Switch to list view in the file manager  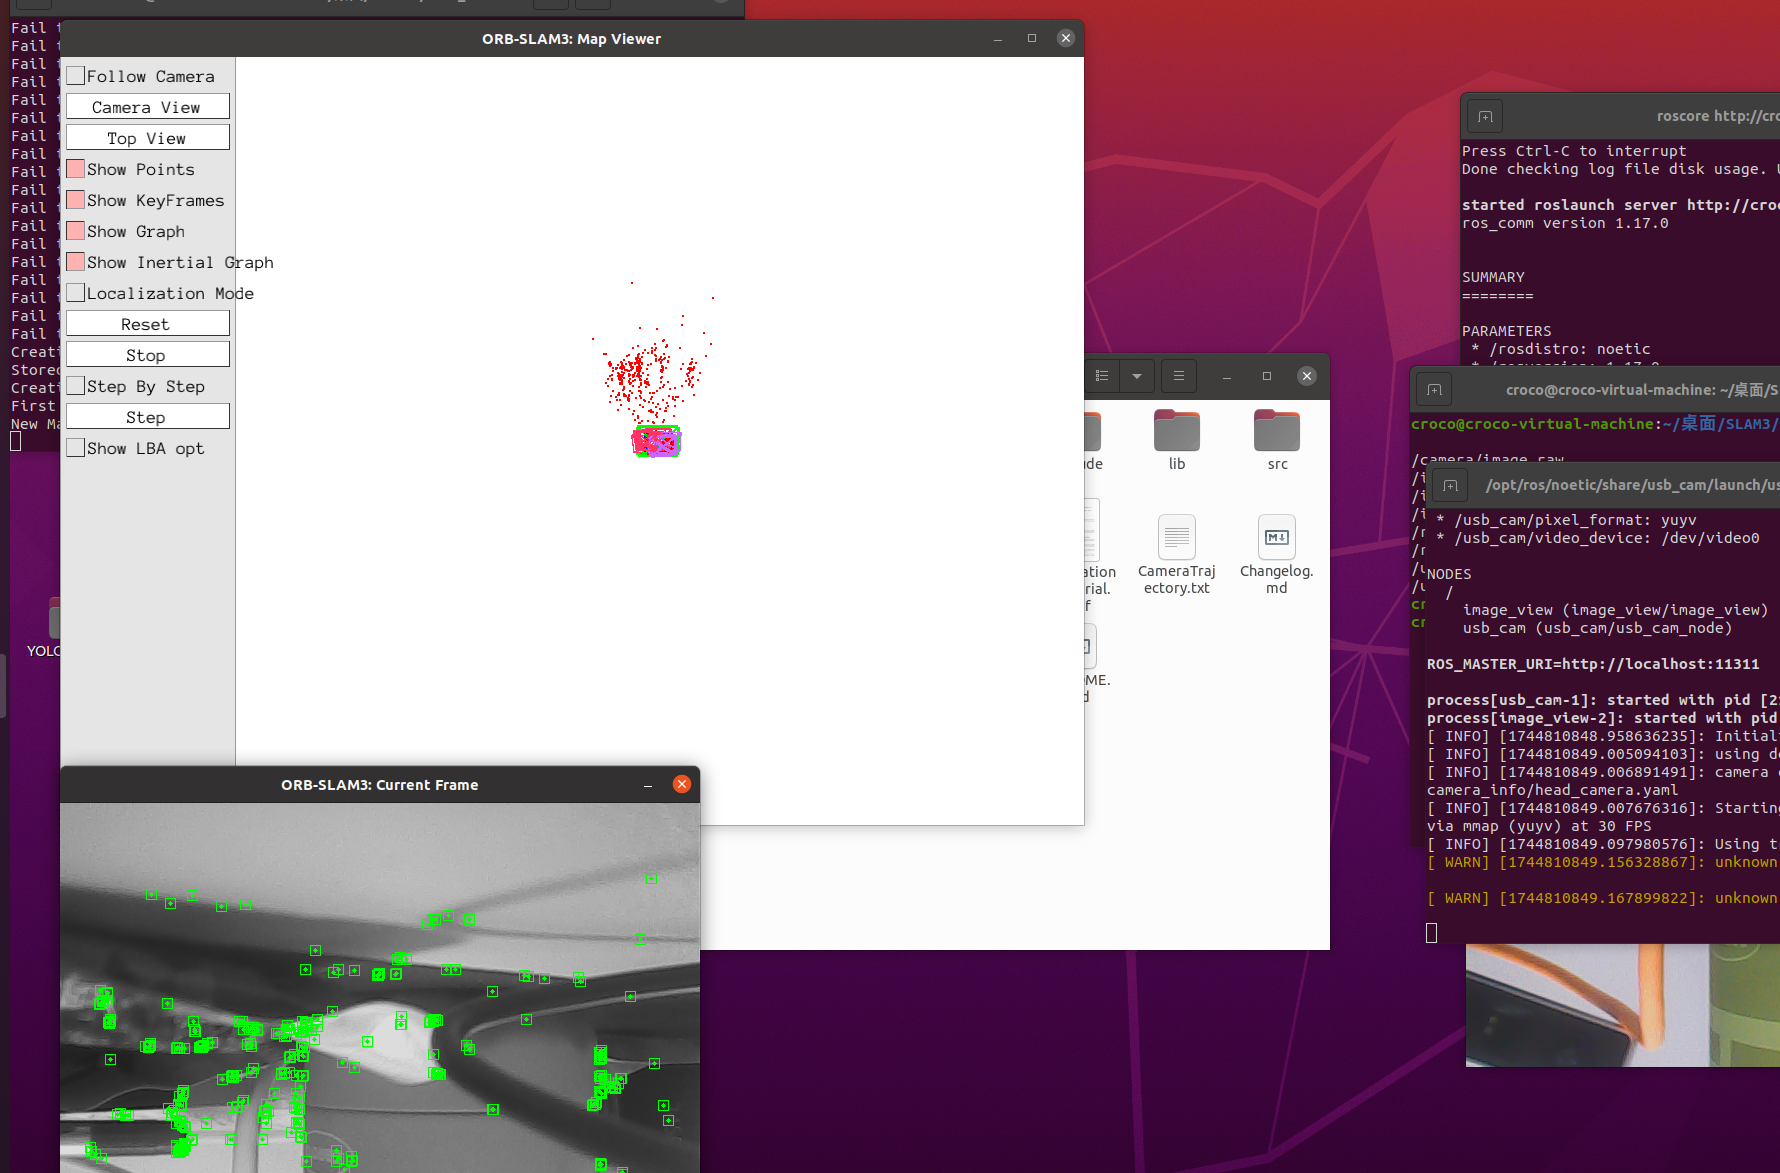[1102, 375]
